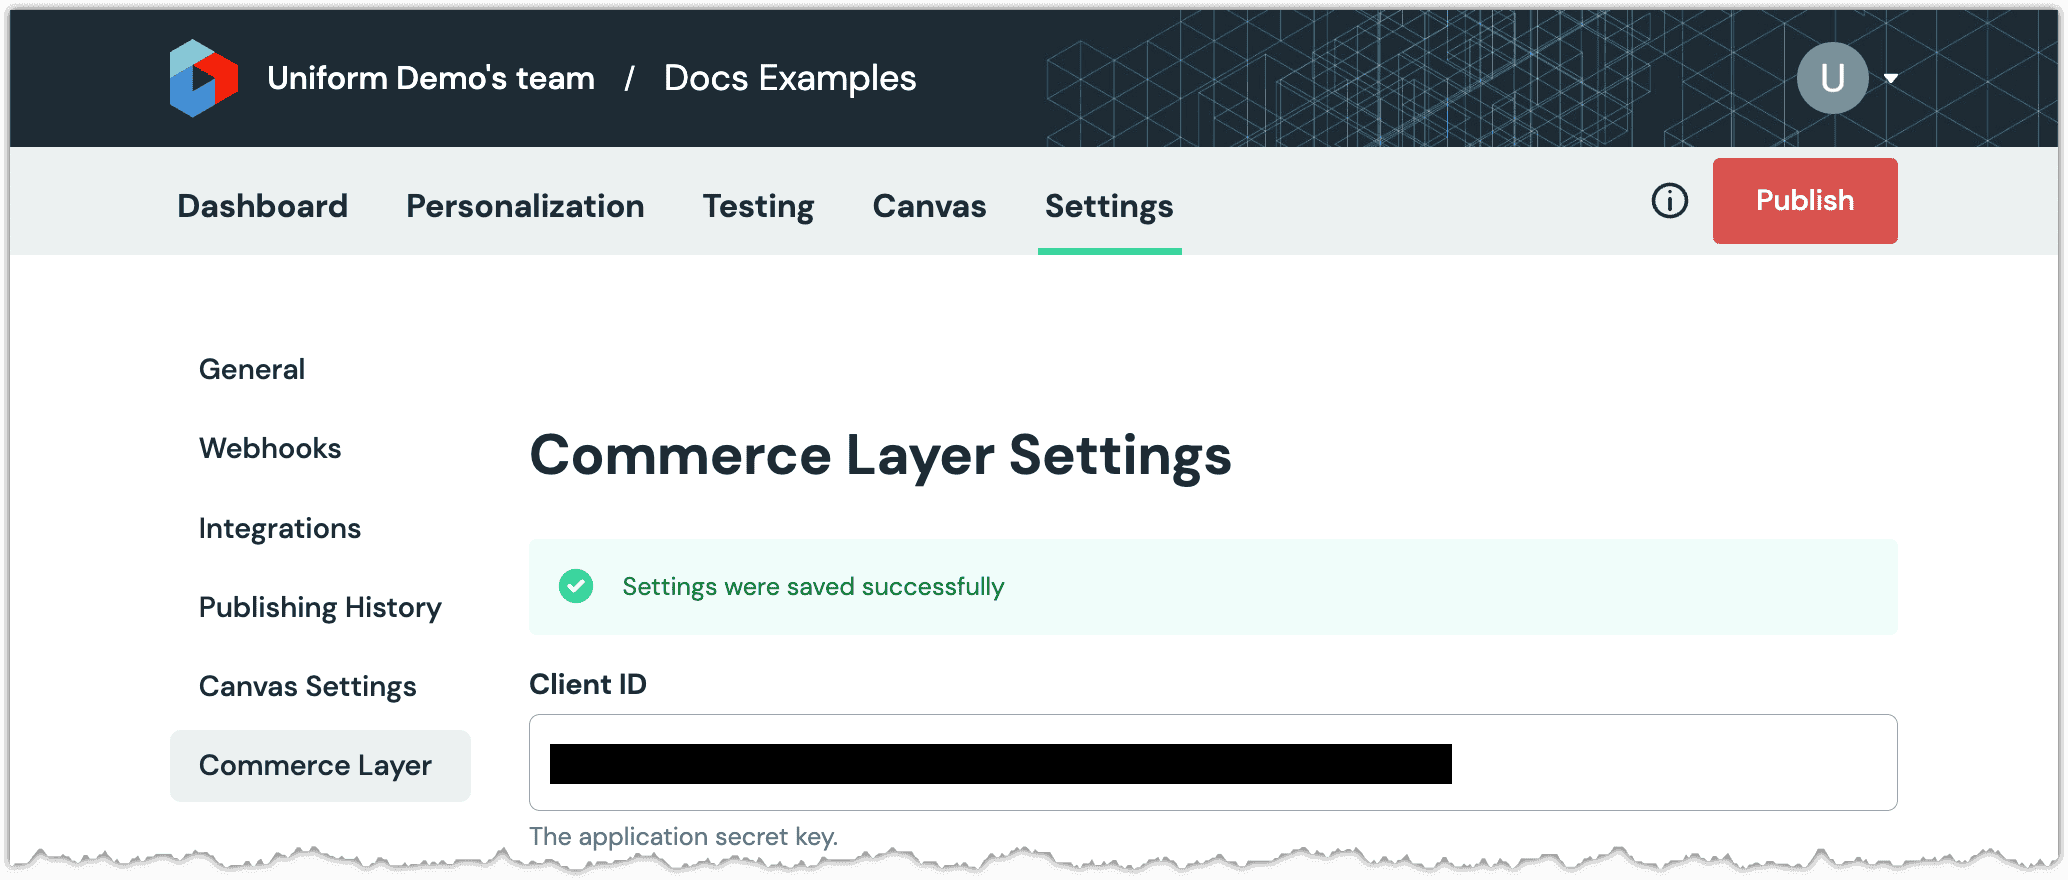Select Commerce Layer sidebar item

320,765
